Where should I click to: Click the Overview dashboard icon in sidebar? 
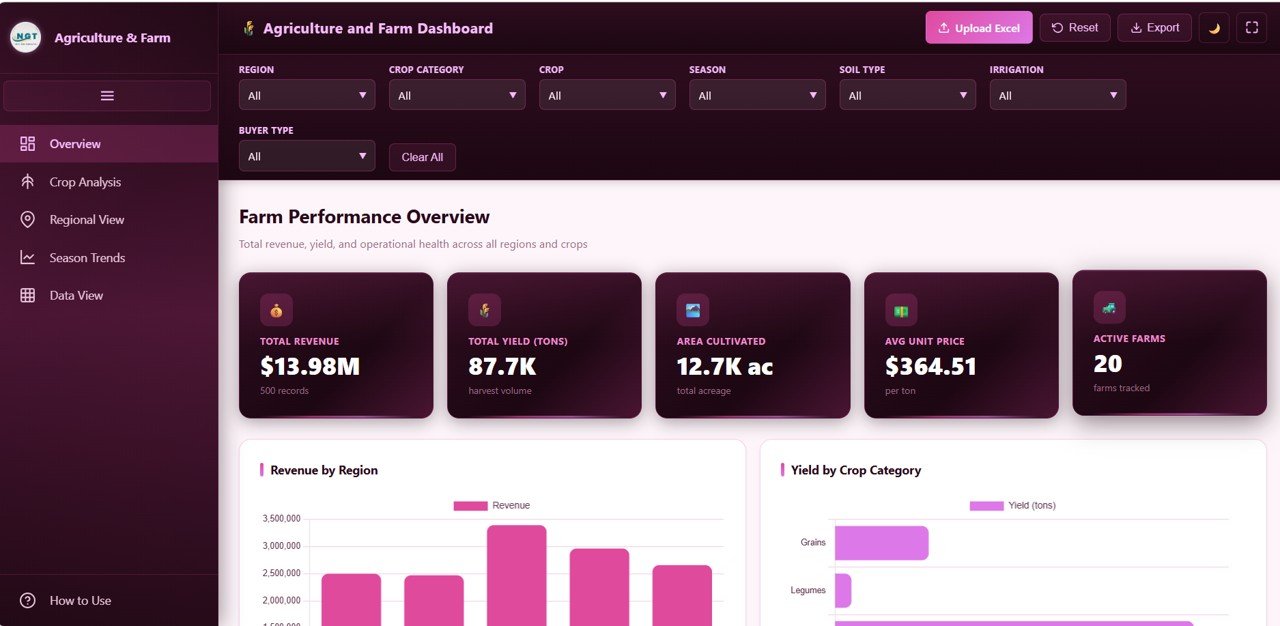pyautogui.click(x=27, y=143)
